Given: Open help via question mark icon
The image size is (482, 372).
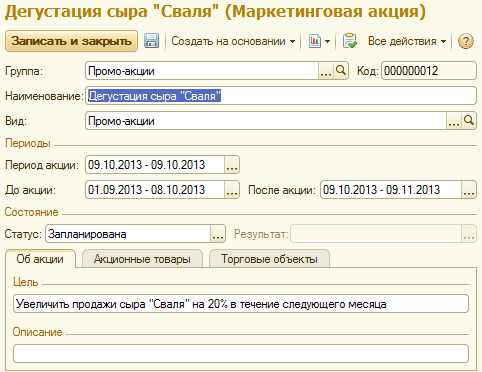Looking at the screenshot, I should tap(466, 41).
